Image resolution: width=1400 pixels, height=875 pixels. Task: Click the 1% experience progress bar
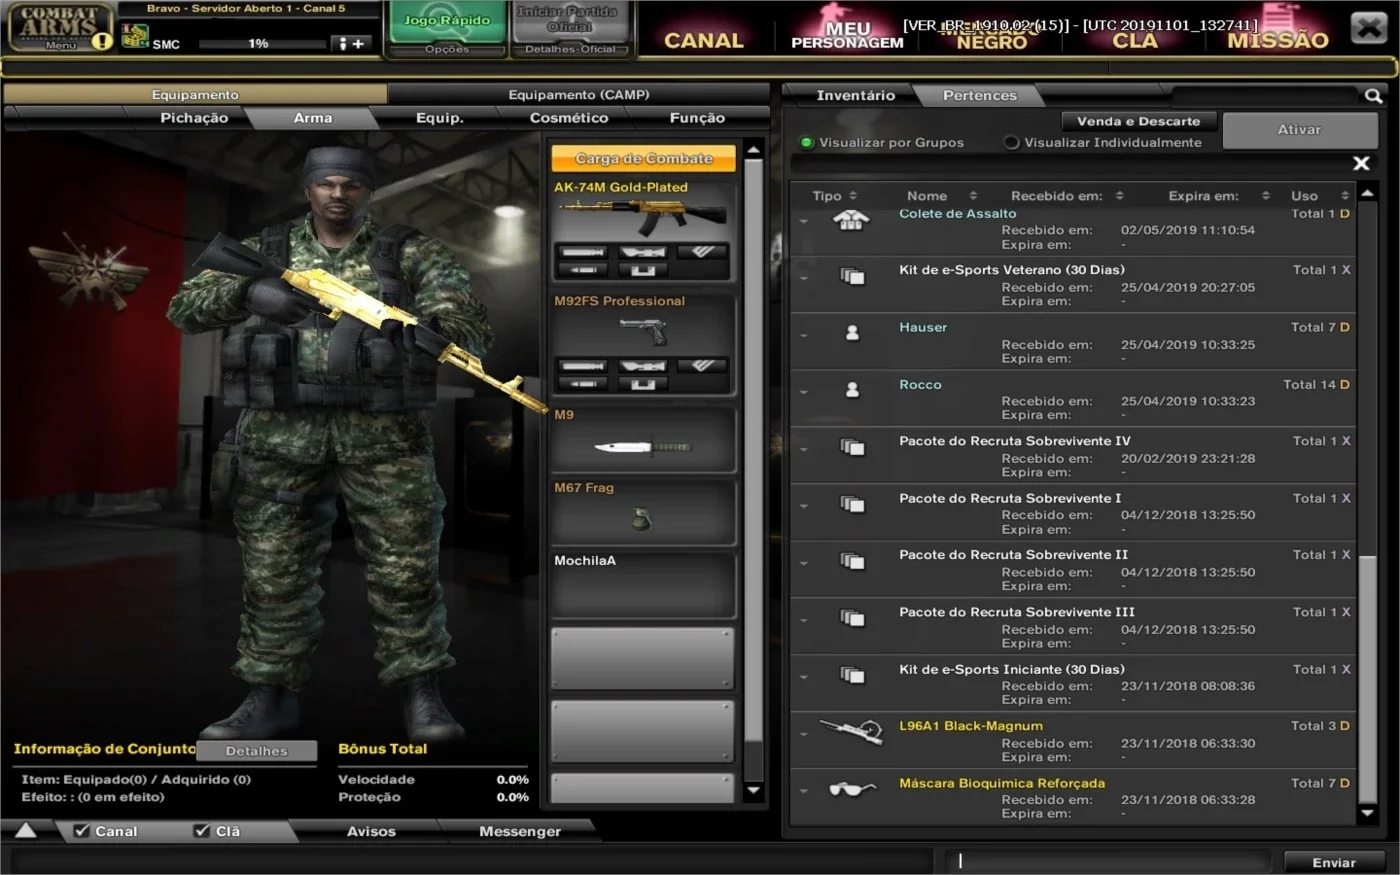(263, 44)
